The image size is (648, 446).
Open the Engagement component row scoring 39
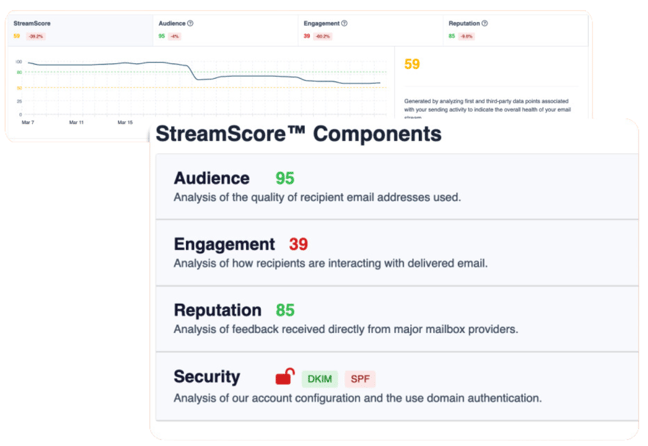(397, 253)
